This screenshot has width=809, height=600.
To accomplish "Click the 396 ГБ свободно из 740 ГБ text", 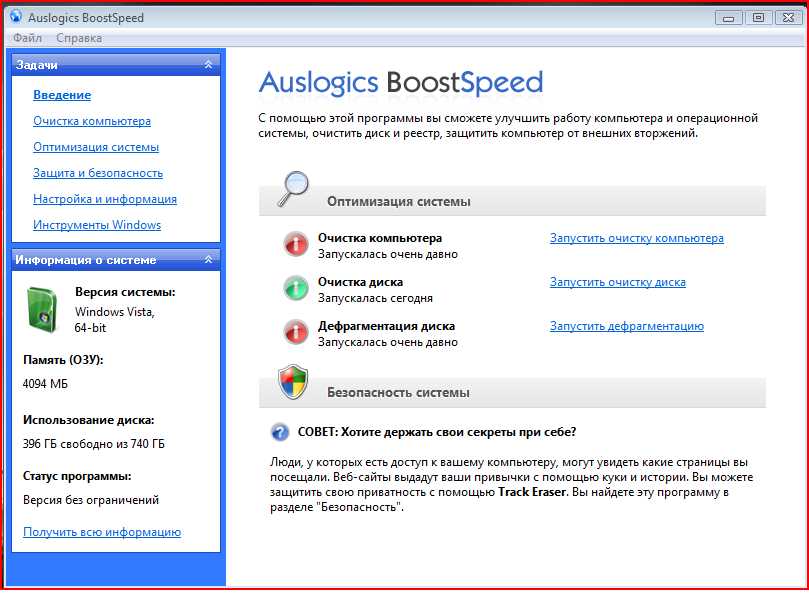I will 94,444.
